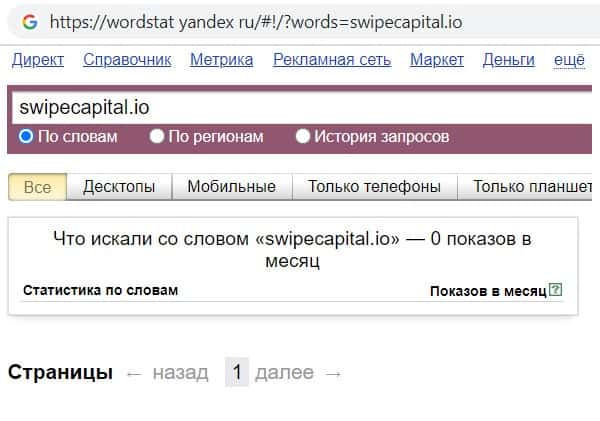The width and height of the screenshot is (600, 421).
Task: Click the назад pagination link
Action: tap(181, 372)
